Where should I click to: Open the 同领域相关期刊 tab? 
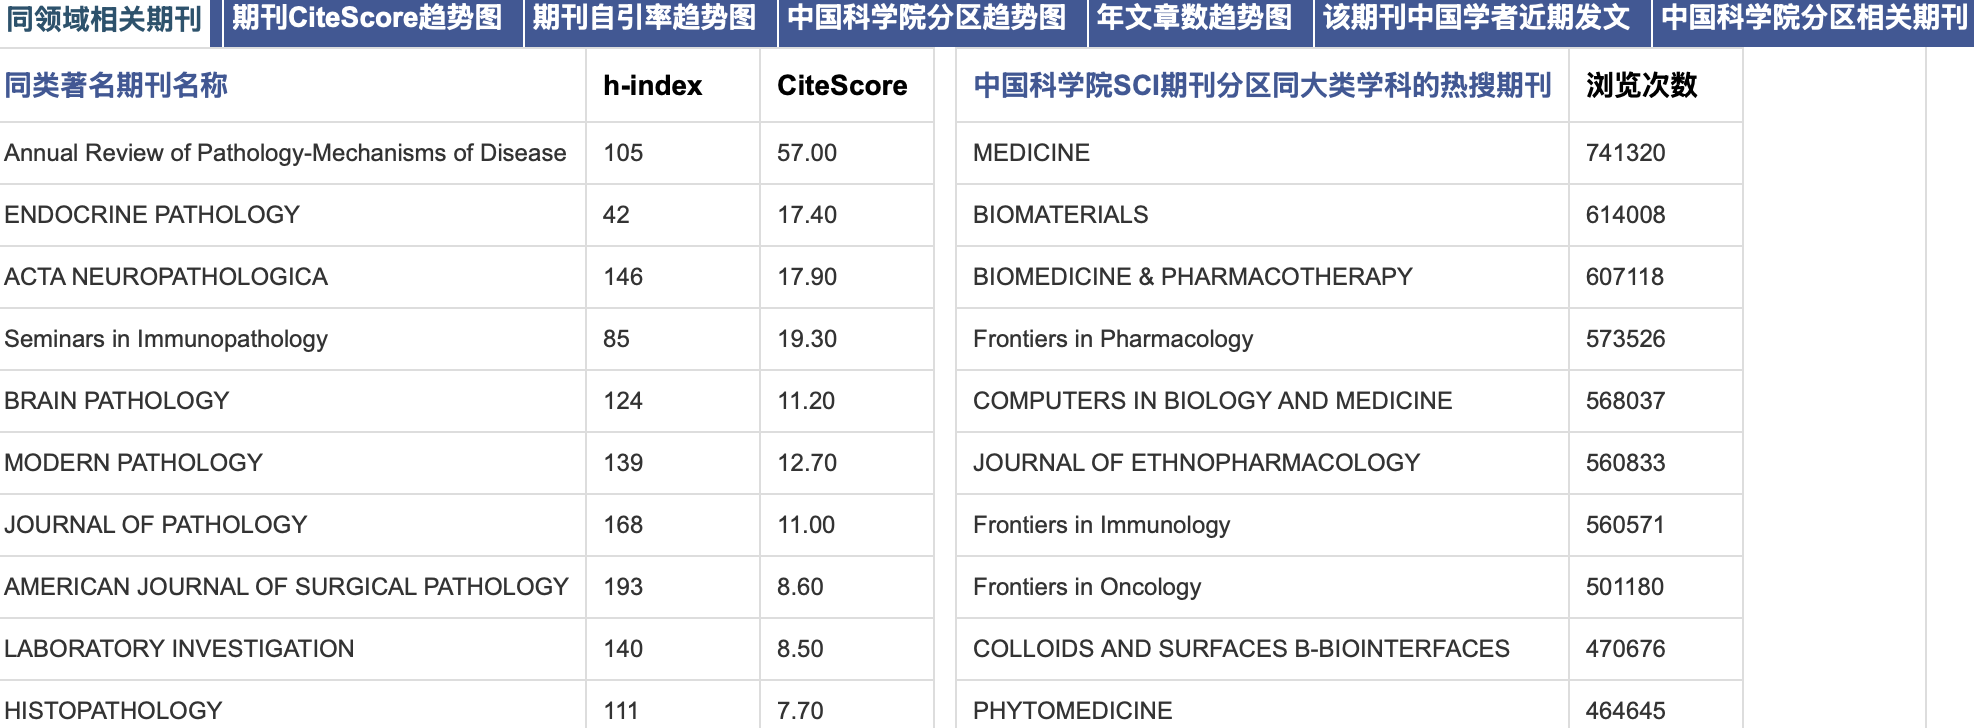(x=104, y=19)
